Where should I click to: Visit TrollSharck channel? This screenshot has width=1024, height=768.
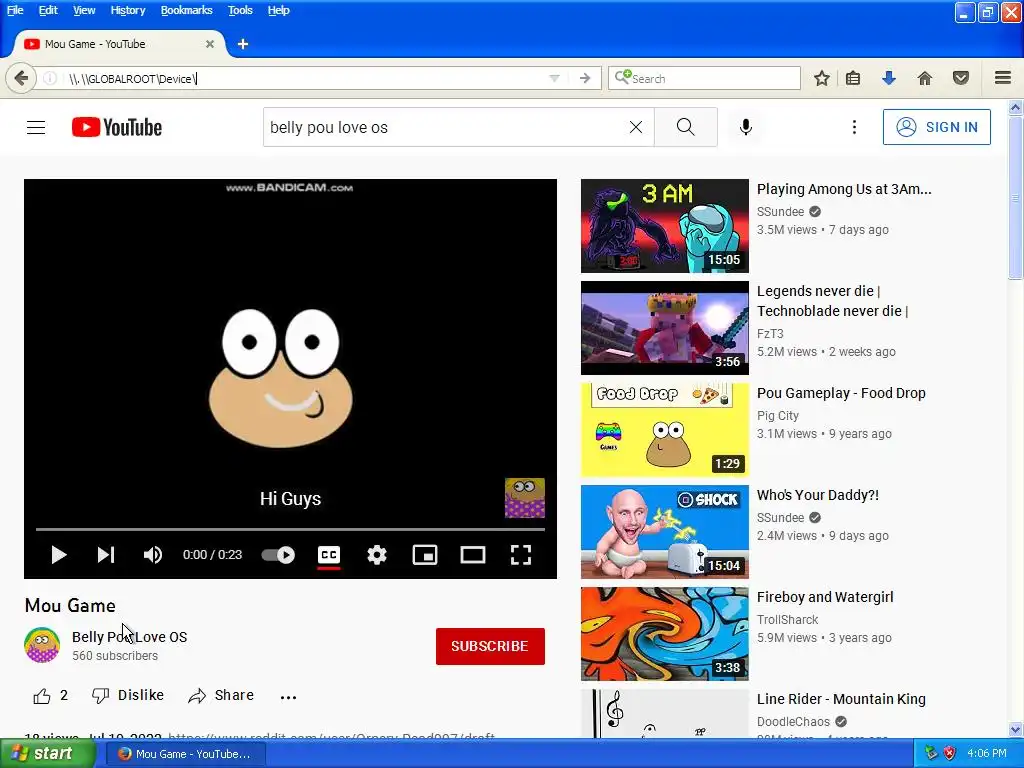(787, 619)
